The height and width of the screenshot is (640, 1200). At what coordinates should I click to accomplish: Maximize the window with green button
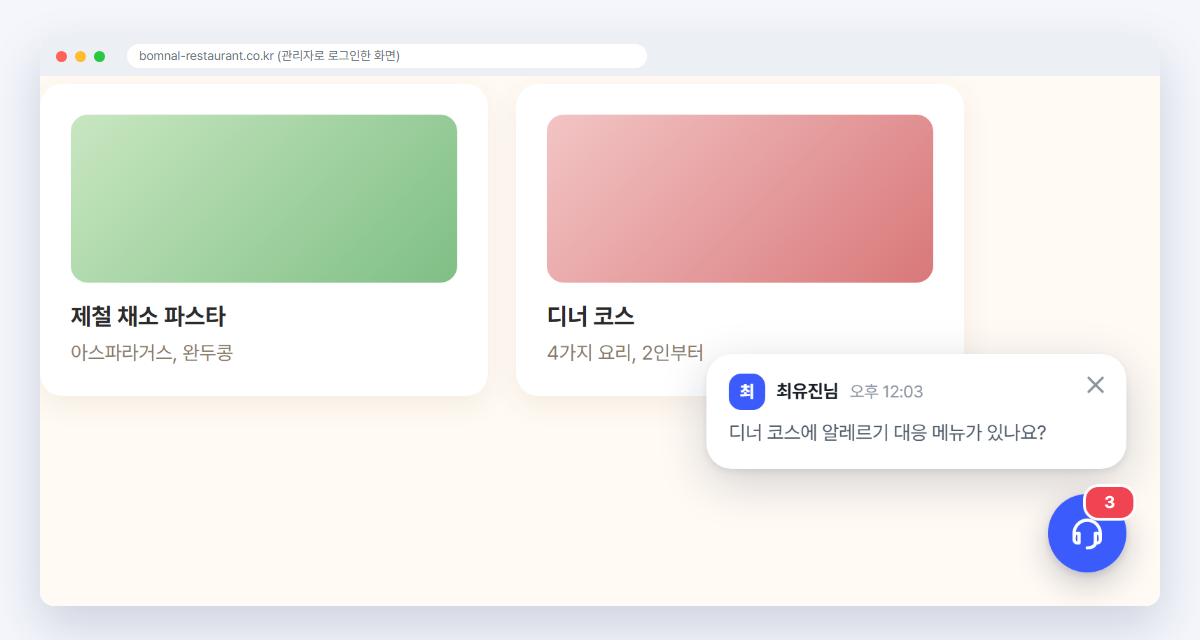pos(100,56)
